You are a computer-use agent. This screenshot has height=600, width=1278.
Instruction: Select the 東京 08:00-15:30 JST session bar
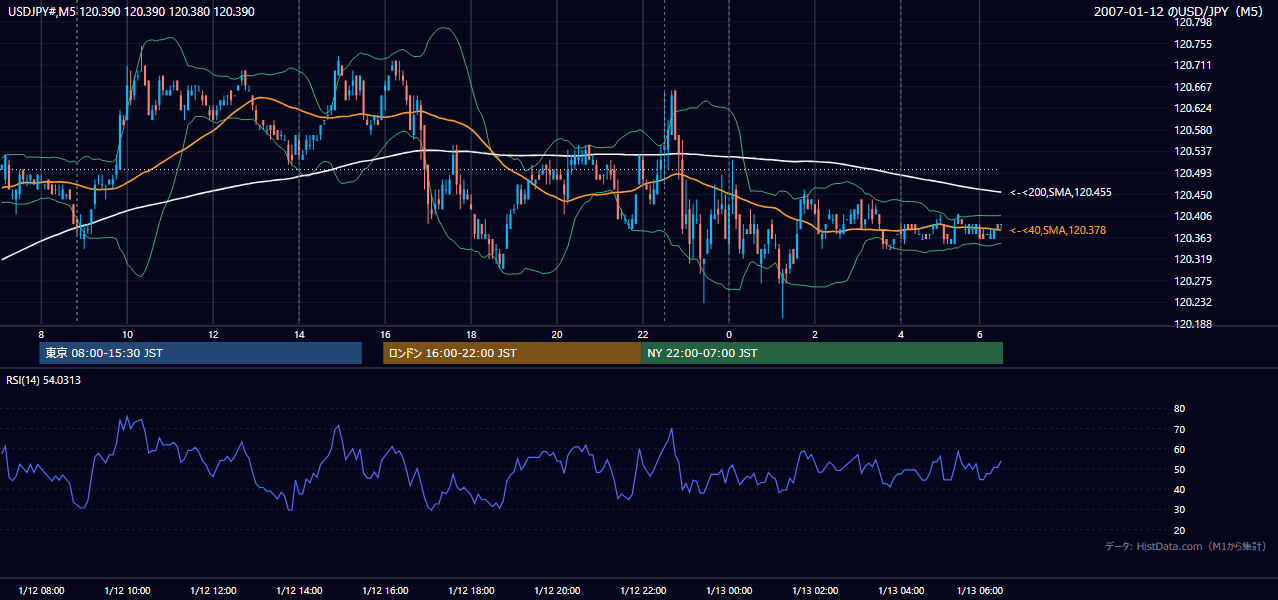tap(201, 353)
